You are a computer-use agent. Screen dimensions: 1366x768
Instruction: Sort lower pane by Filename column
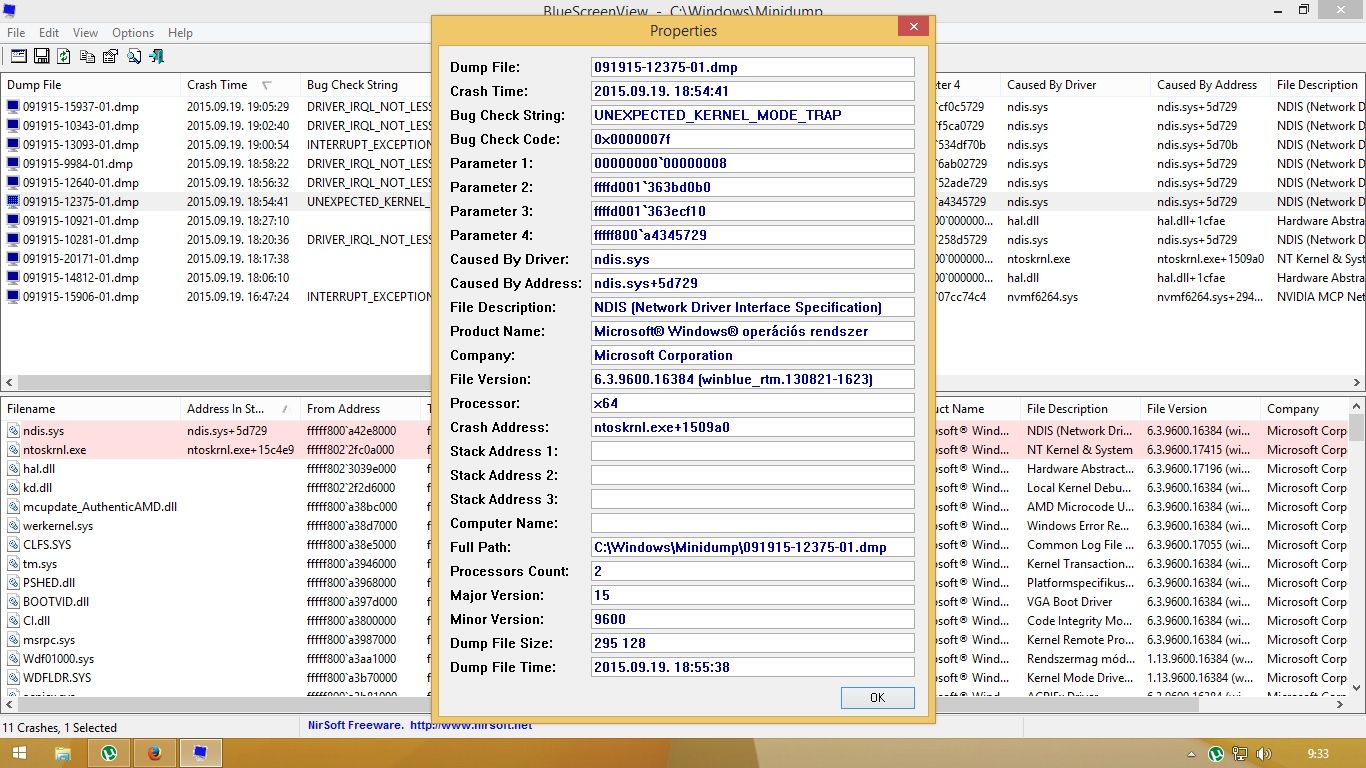click(91, 408)
